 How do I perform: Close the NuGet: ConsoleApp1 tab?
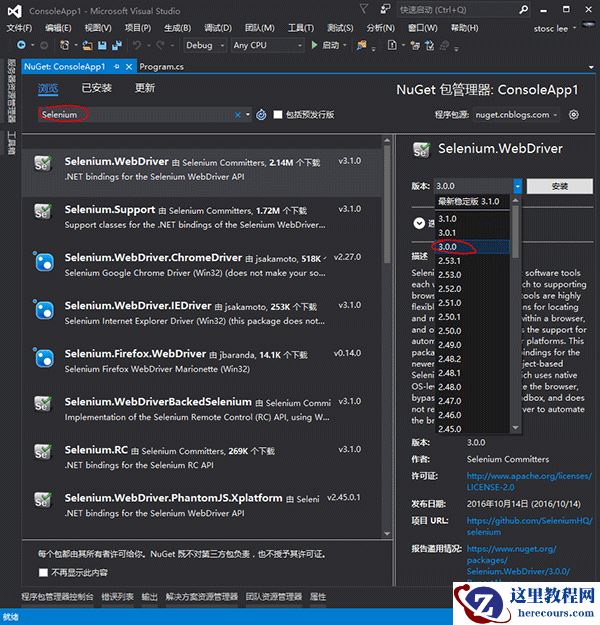coord(129,67)
